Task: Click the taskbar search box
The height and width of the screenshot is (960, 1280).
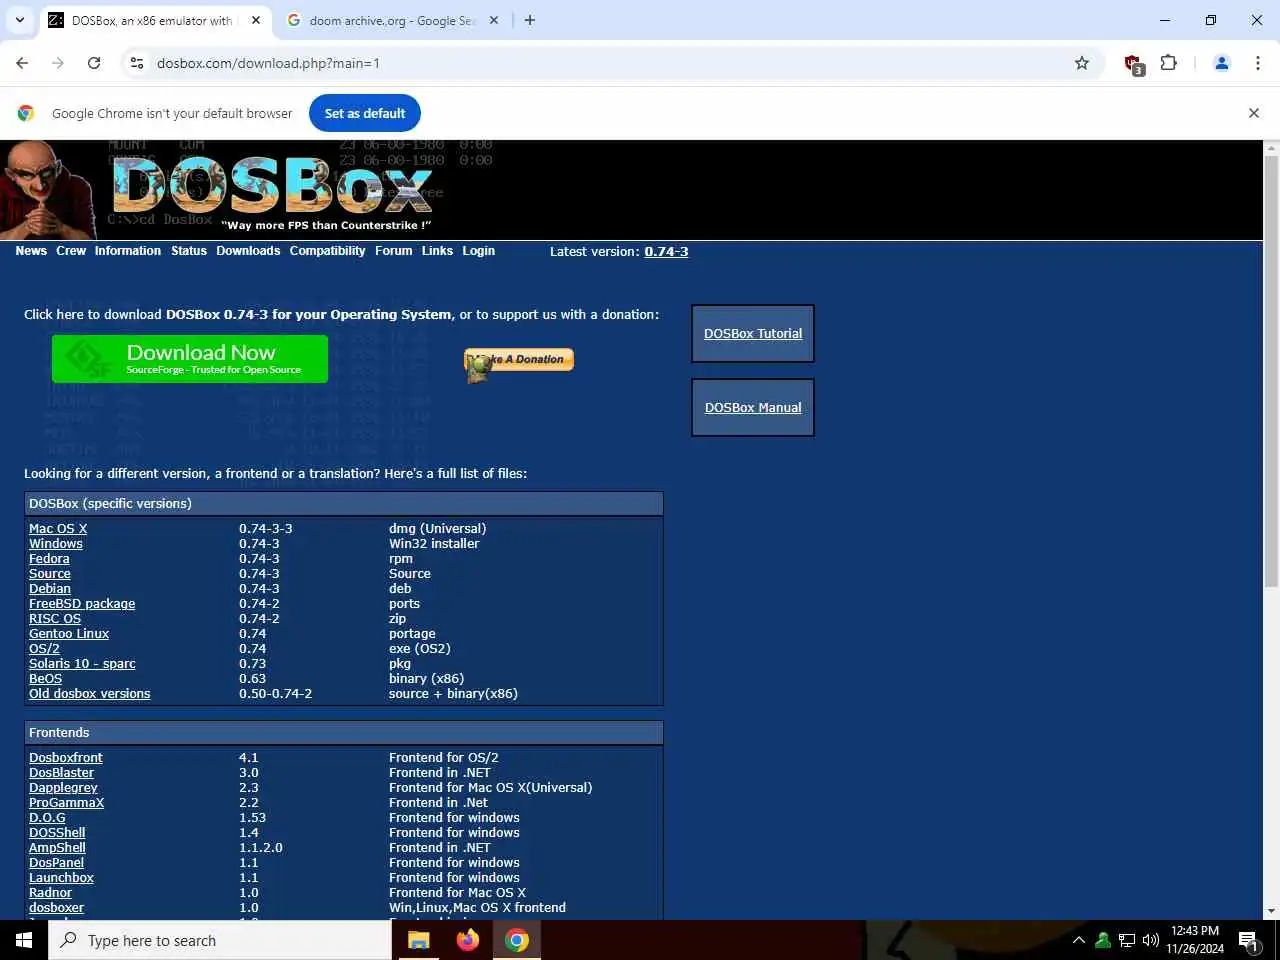Action: [x=220, y=940]
